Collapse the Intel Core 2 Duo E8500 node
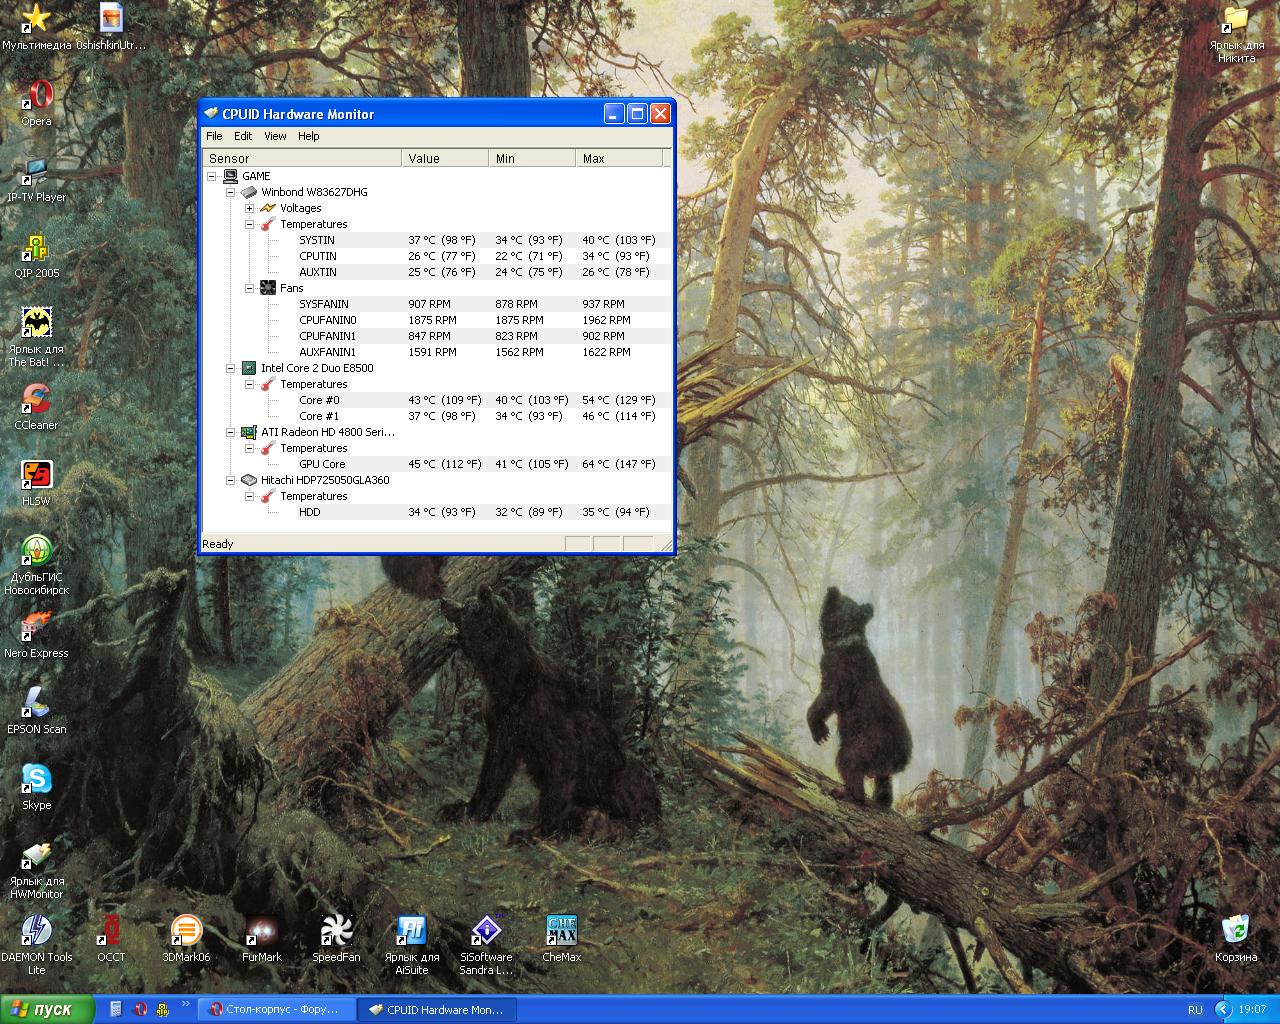Screen dimensions: 1280x1024 (230, 368)
